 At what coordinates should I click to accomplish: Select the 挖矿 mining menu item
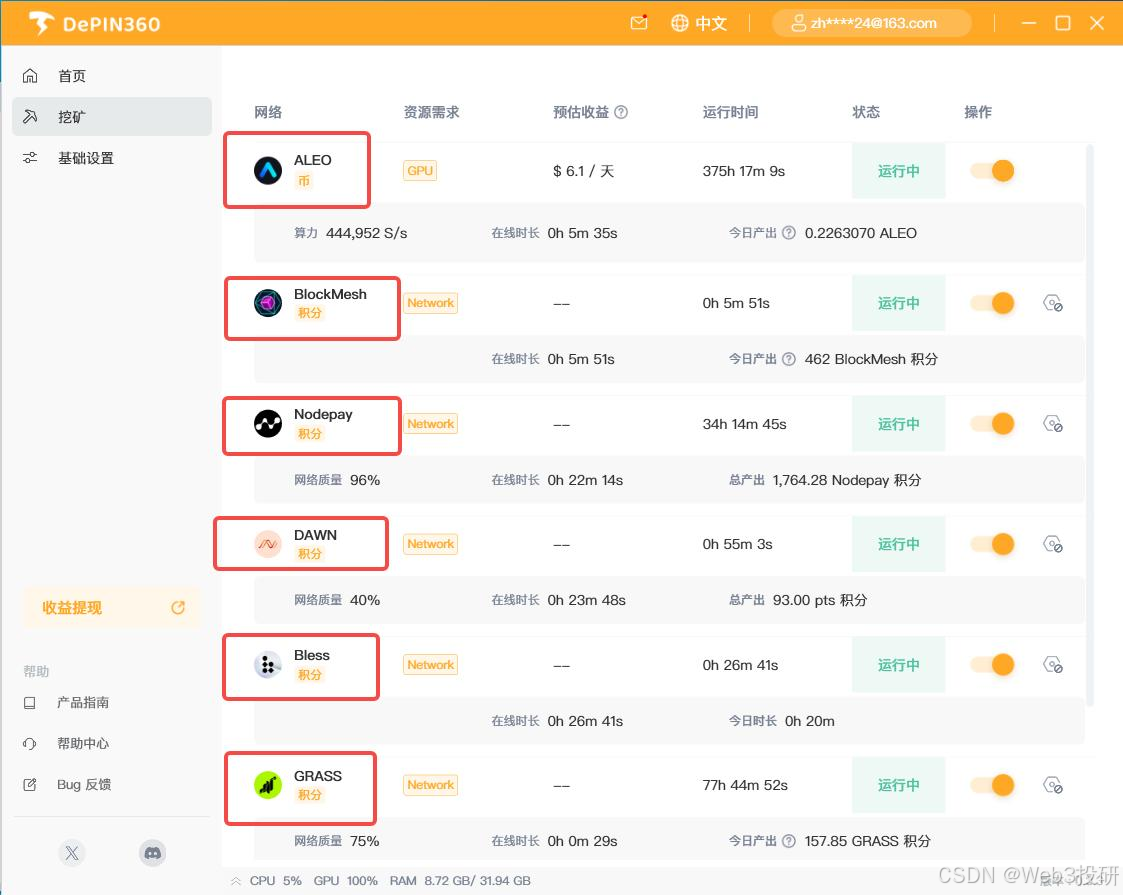pyautogui.click(x=112, y=117)
